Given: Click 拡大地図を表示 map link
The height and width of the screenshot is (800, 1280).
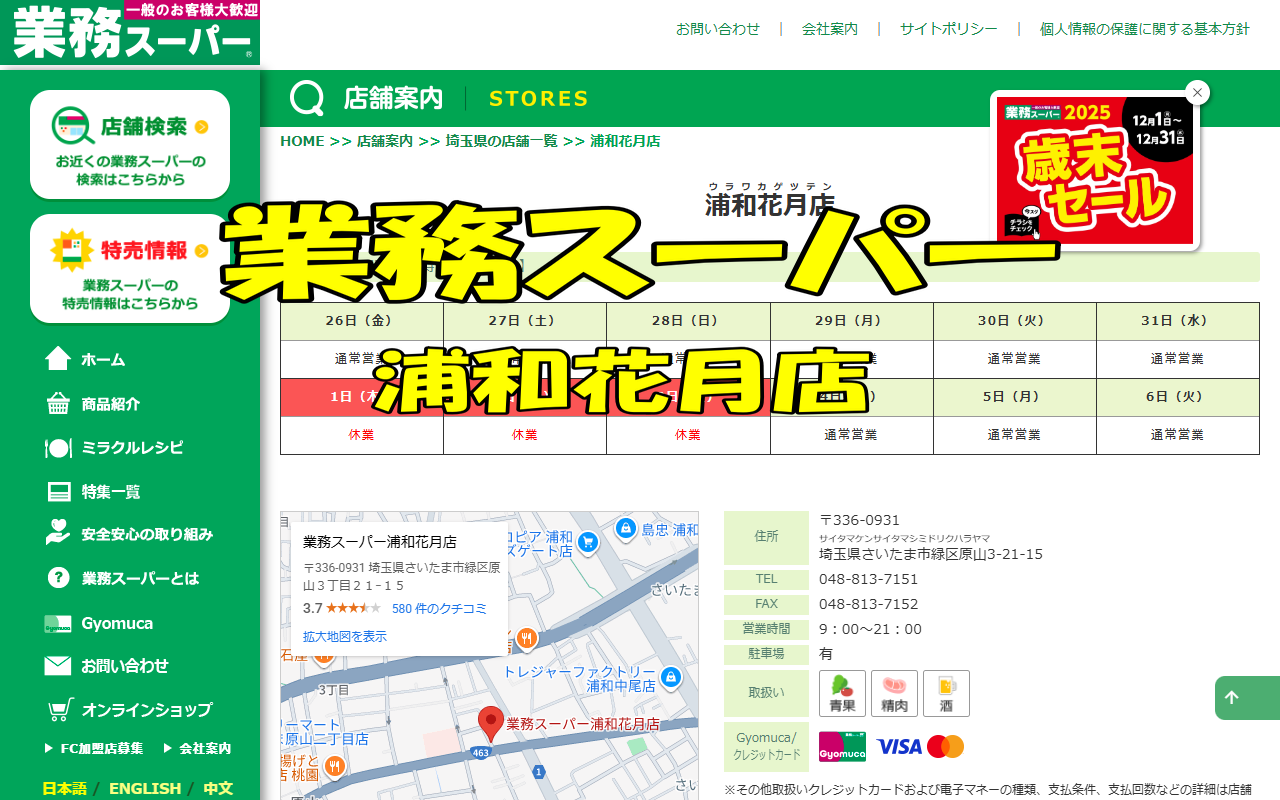Looking at the screenshot, I should (x=345, y=636).
